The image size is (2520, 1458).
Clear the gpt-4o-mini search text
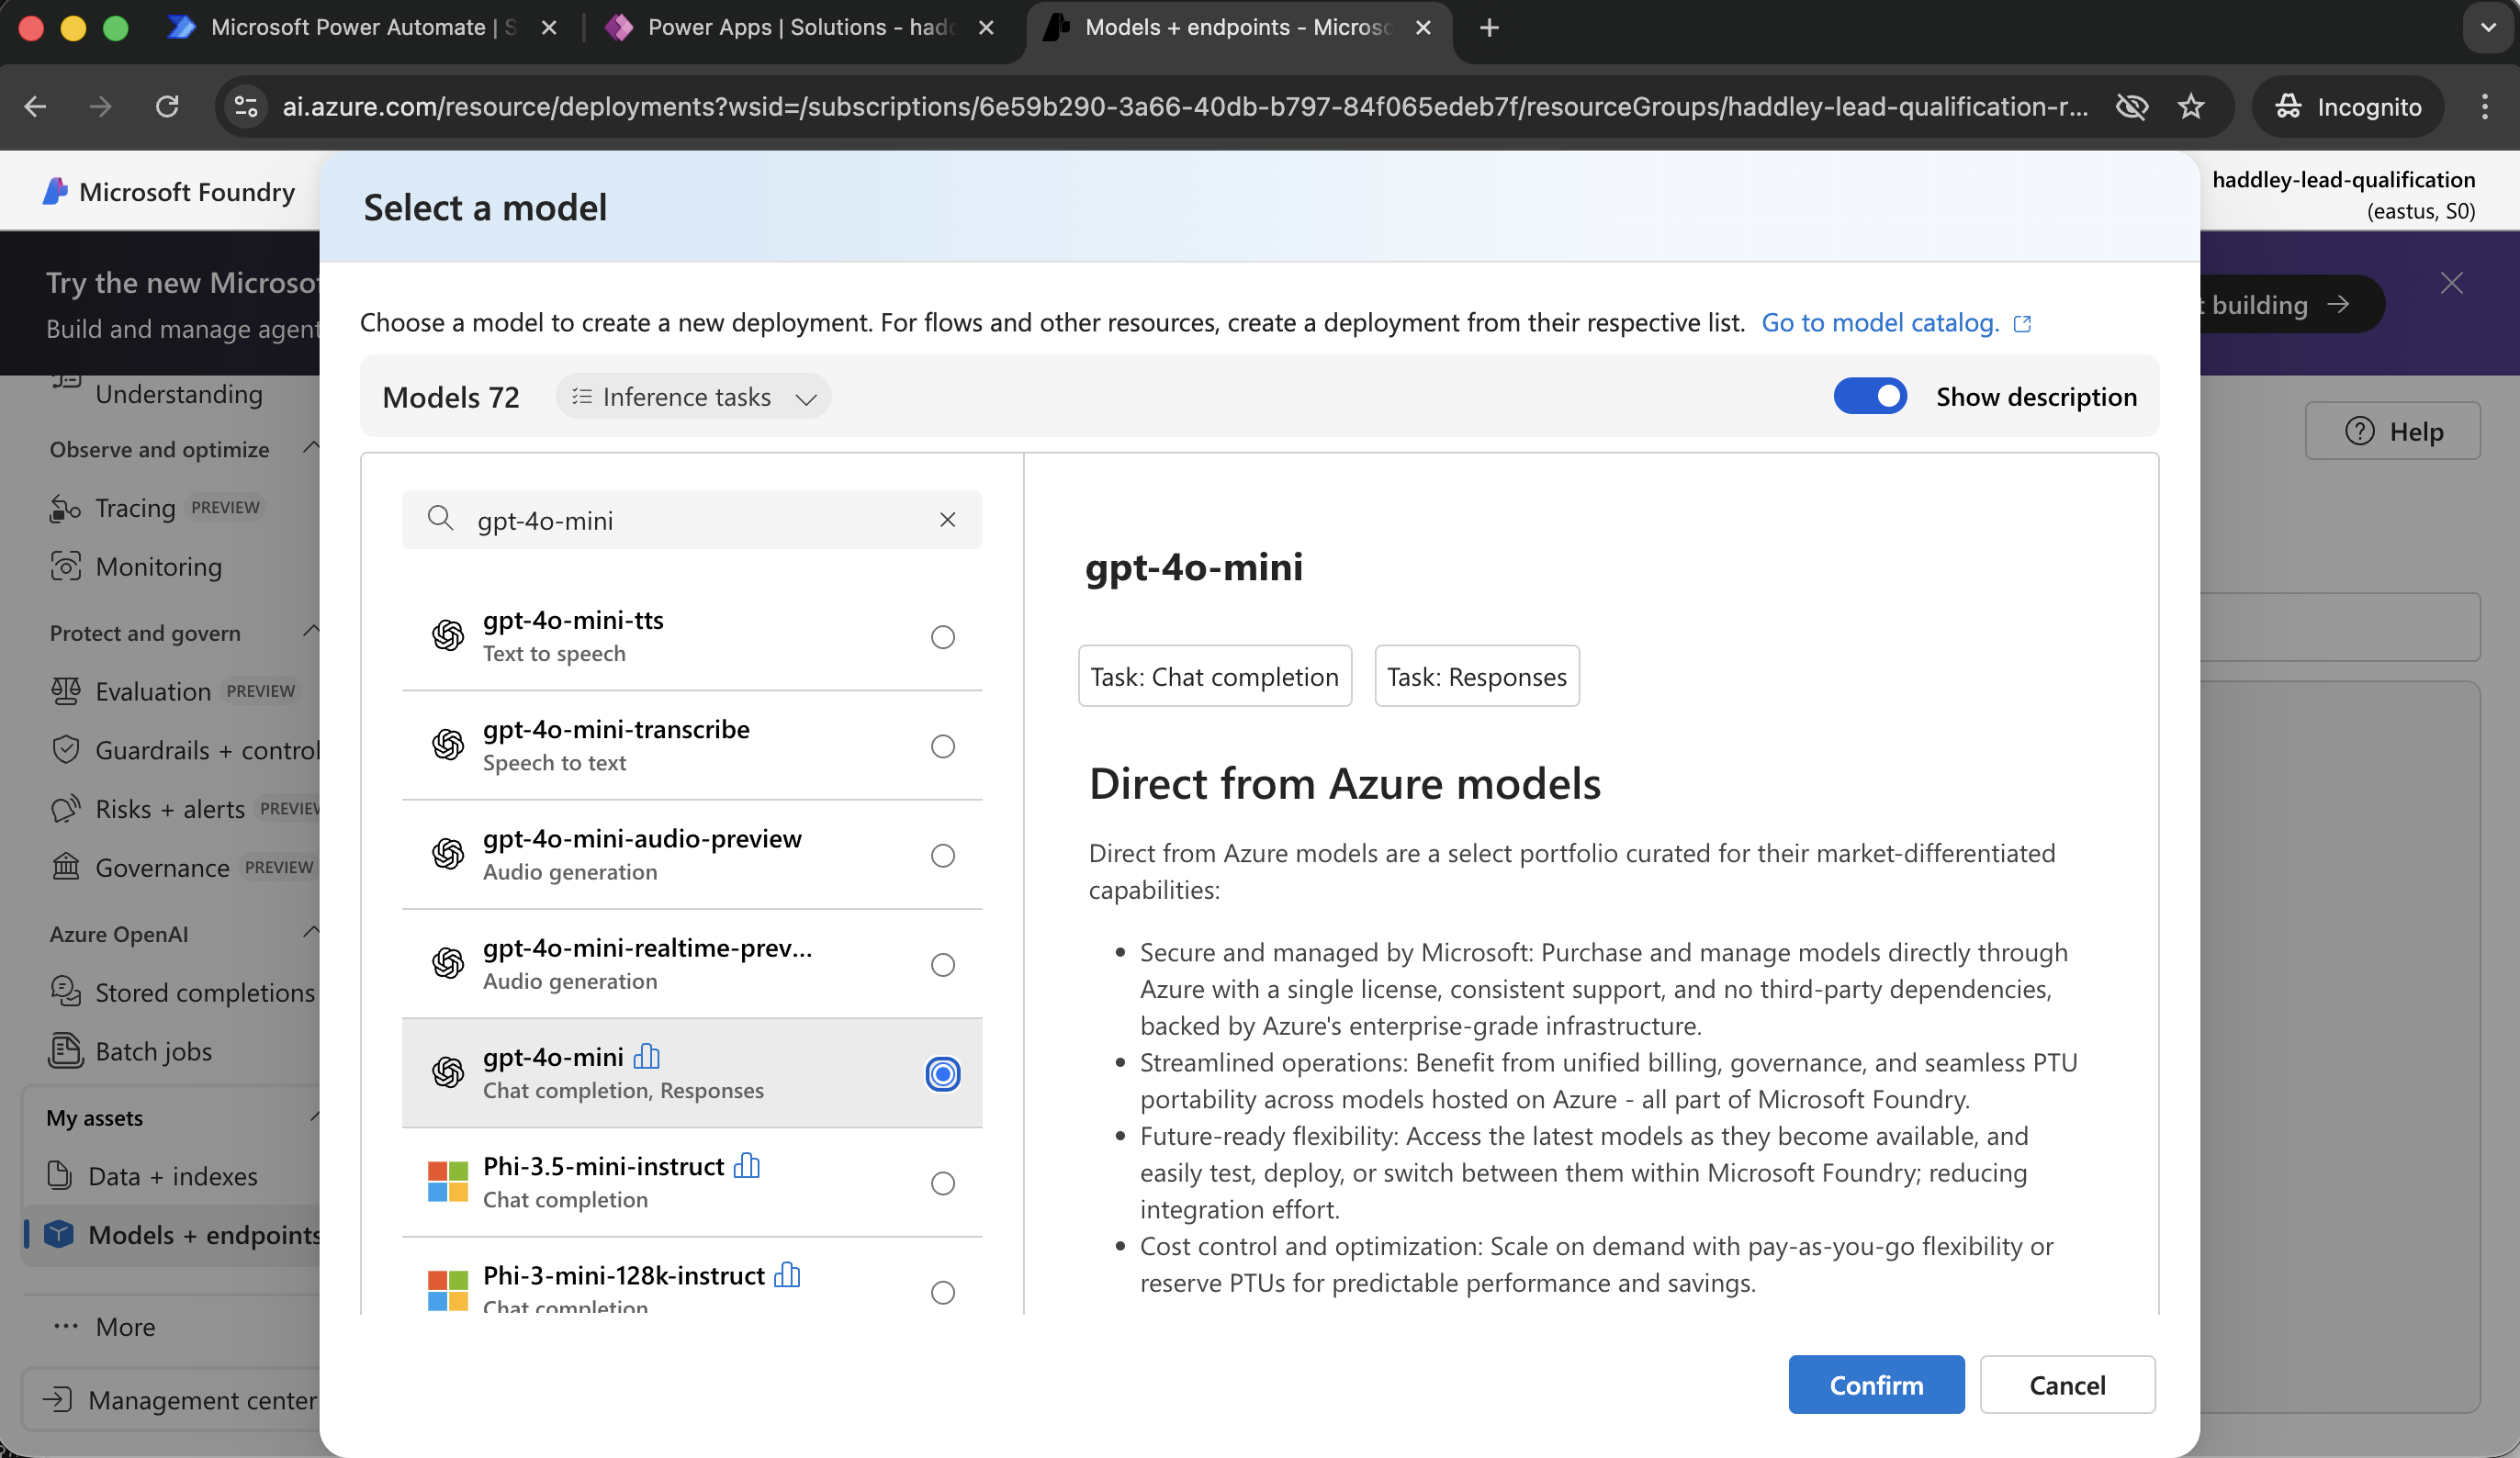947,519
